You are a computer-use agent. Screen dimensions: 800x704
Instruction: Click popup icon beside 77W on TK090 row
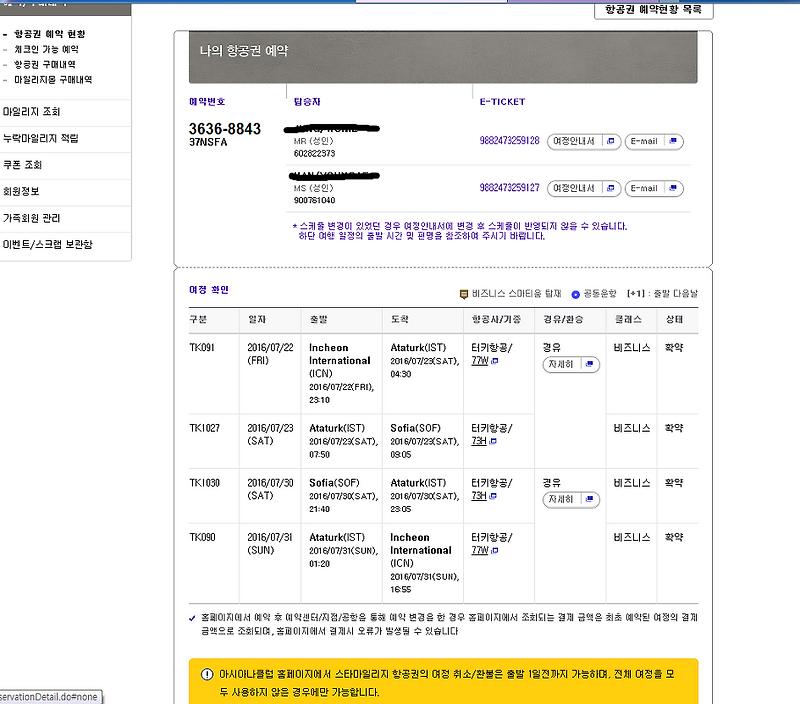coord(494,551)
